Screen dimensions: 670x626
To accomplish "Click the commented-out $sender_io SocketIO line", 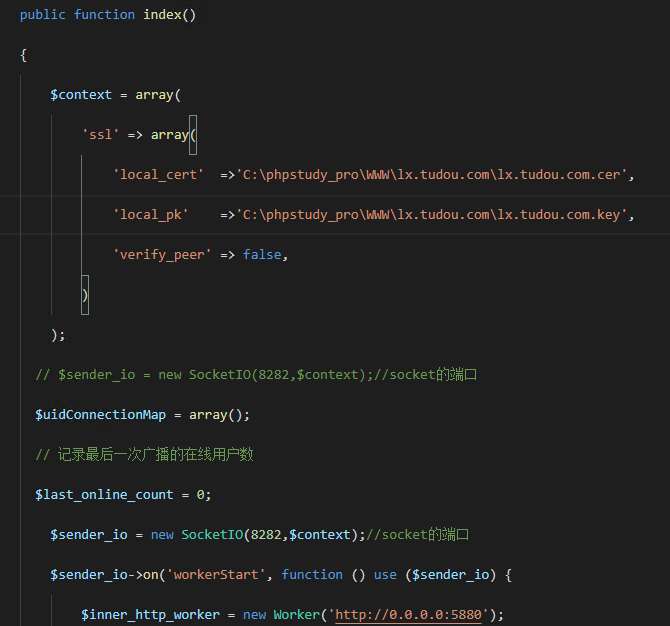I will tap(256, 375).
